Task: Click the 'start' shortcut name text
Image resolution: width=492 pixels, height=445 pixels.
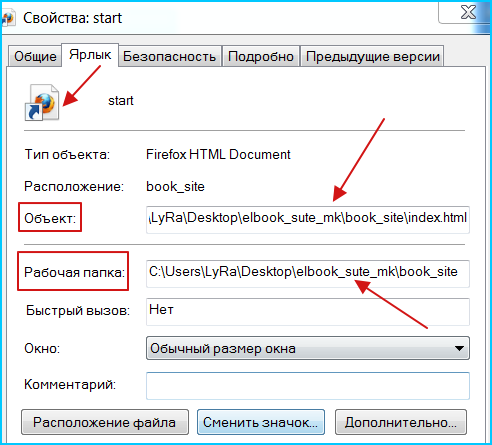Action: (x=121, y=101)
